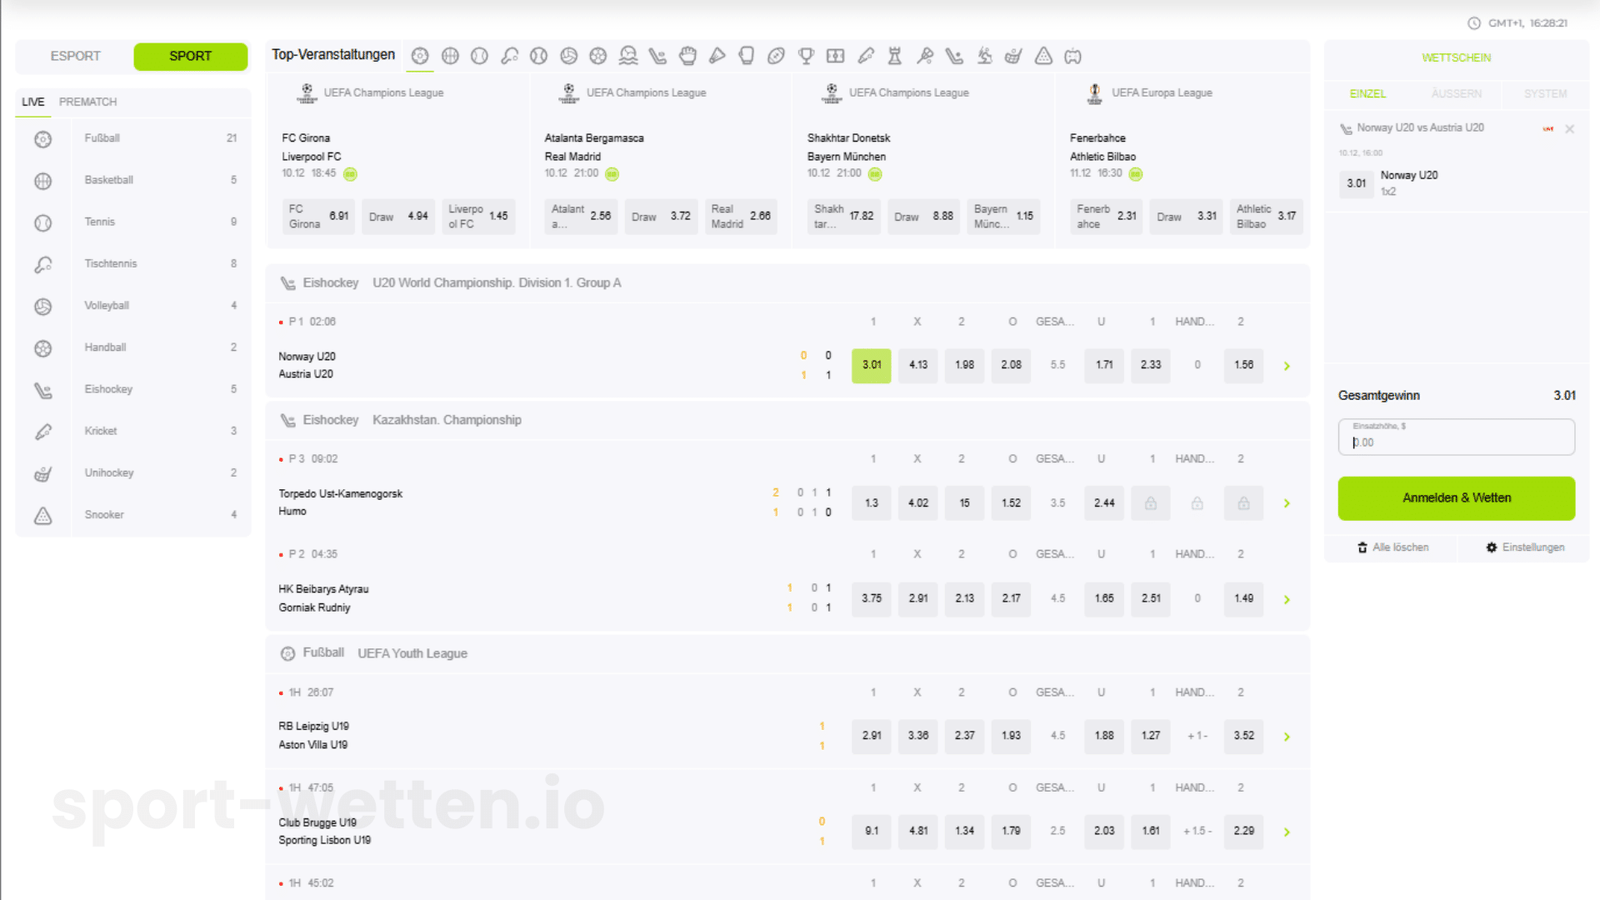The image size is (1600, 900).
Task: Select SYSTEM bet slip tab
Action: tap(1545, 94)
